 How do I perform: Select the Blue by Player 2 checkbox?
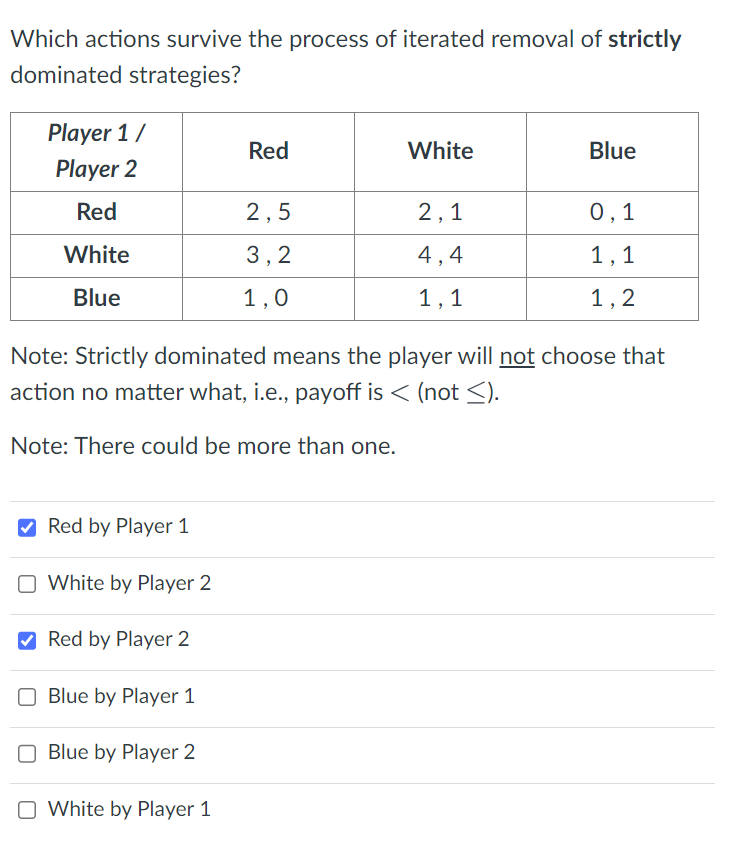[x=27, y=753]
